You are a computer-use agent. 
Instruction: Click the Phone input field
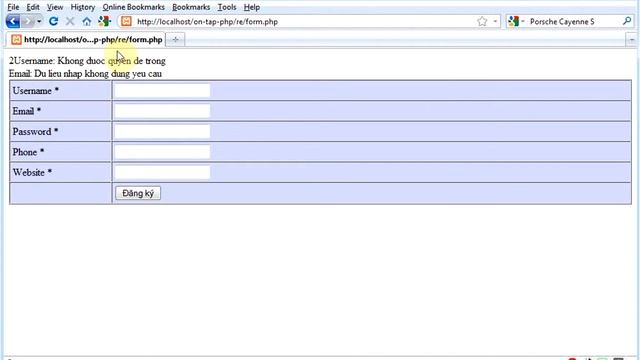(162, 152)
